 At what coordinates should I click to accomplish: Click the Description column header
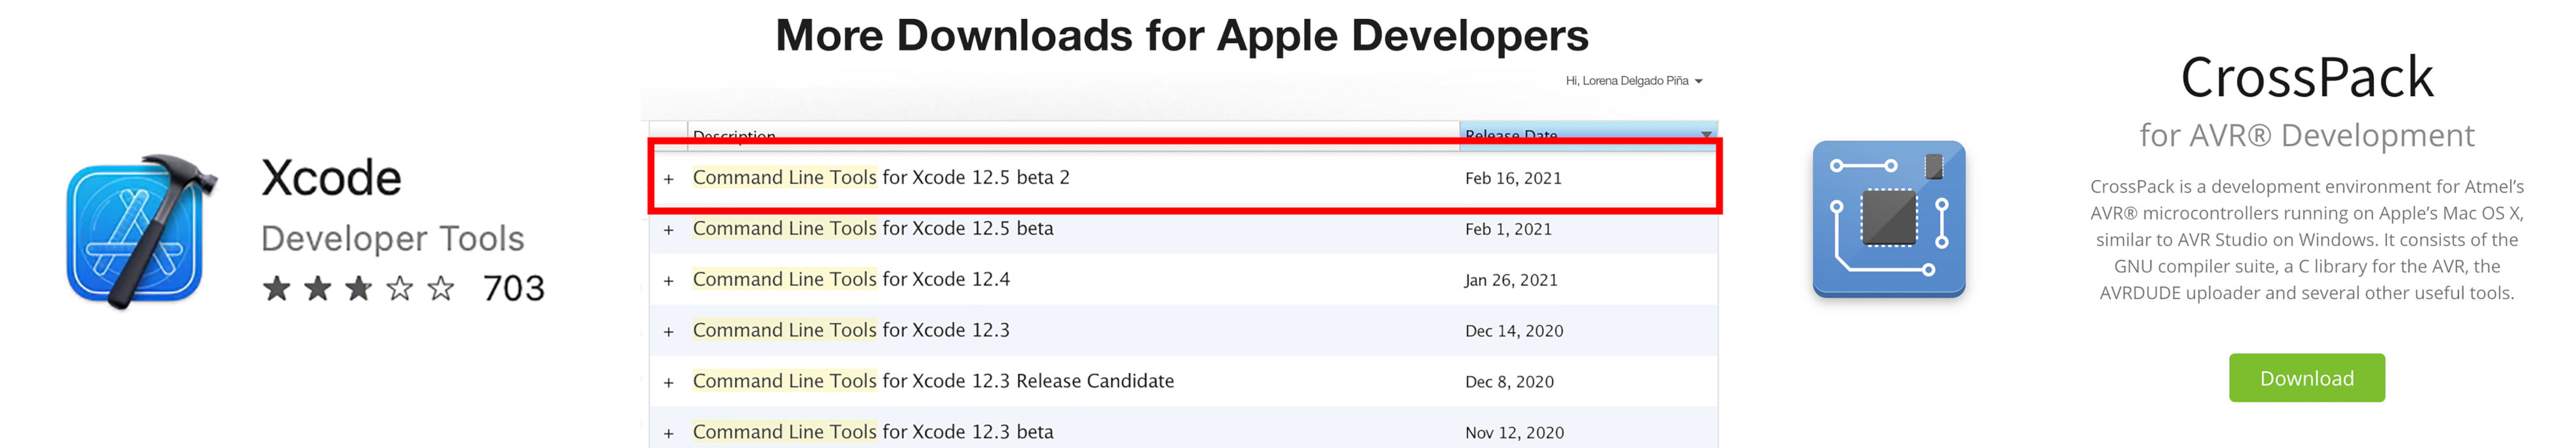pyautogui.click(x=1073, y=135)
